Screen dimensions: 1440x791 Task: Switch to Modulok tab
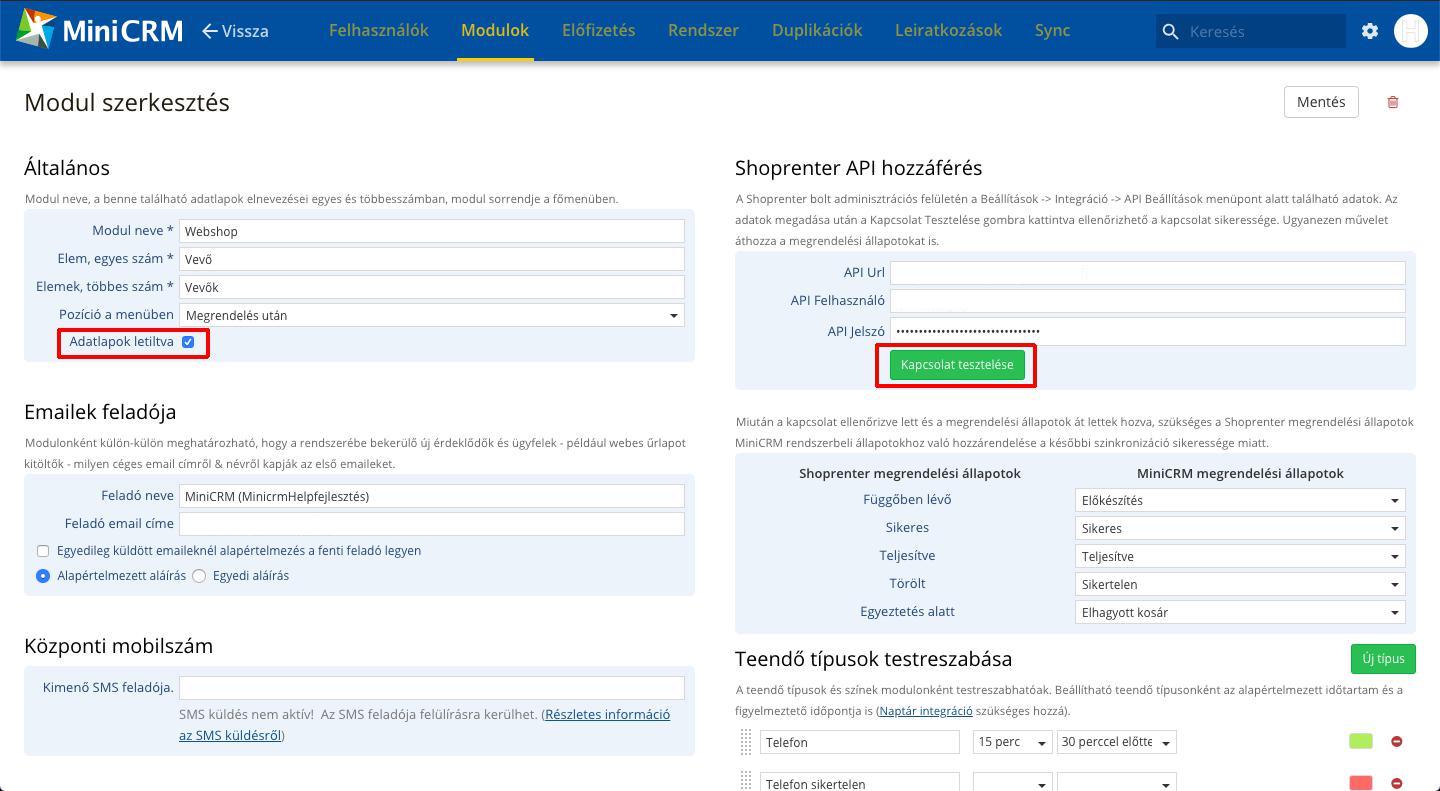[495, 30]
